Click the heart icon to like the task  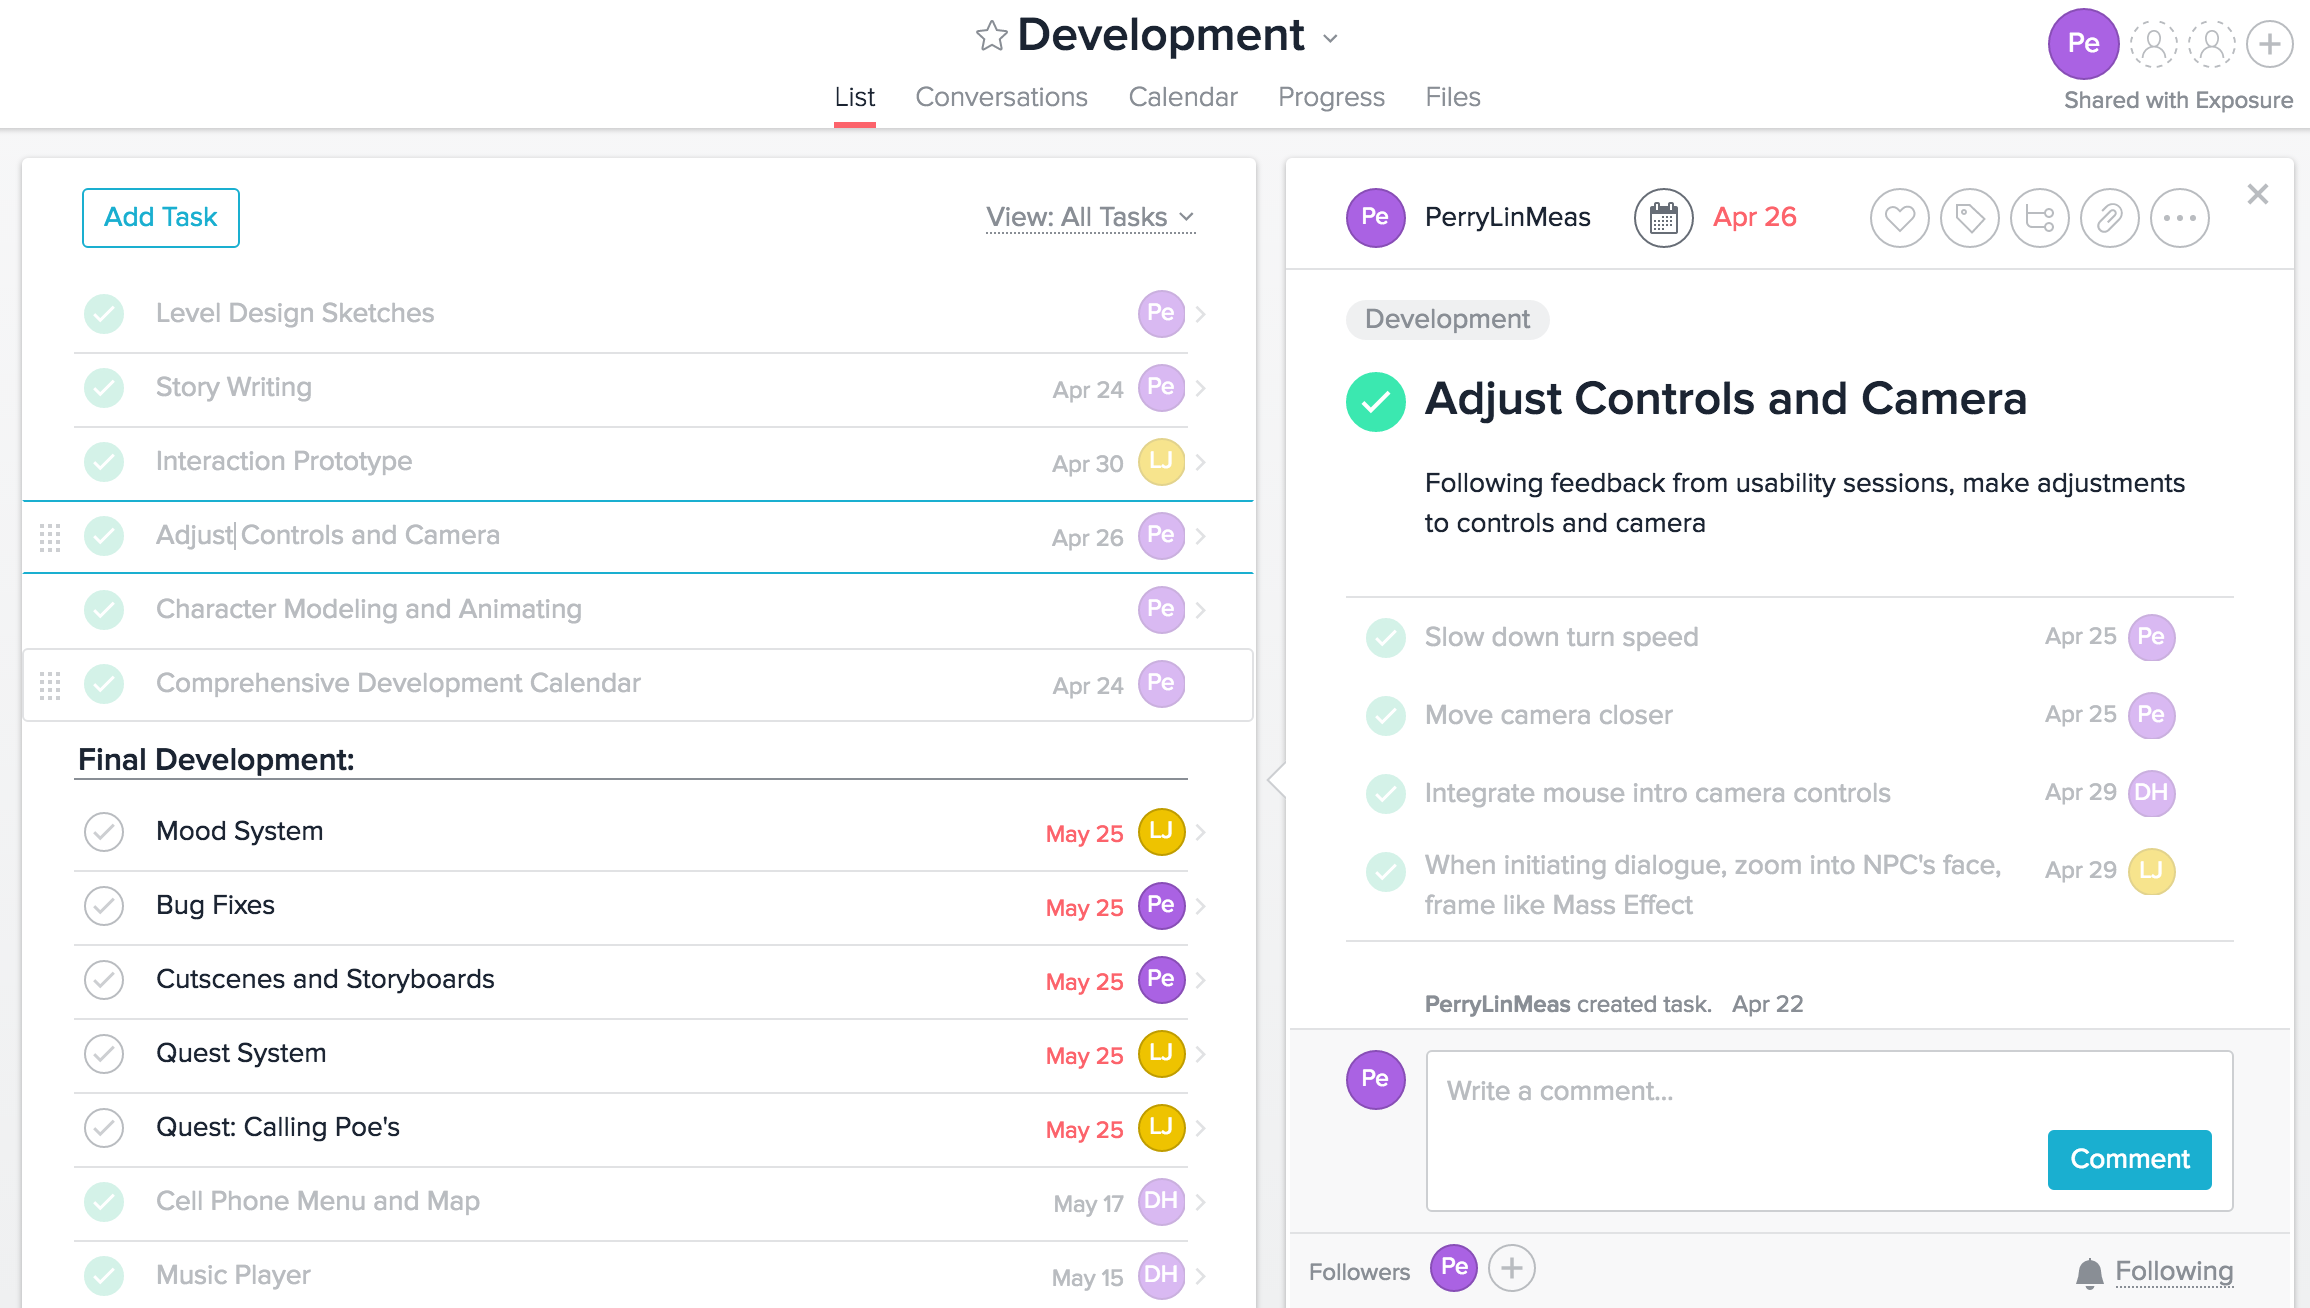tap(1899, 218)
